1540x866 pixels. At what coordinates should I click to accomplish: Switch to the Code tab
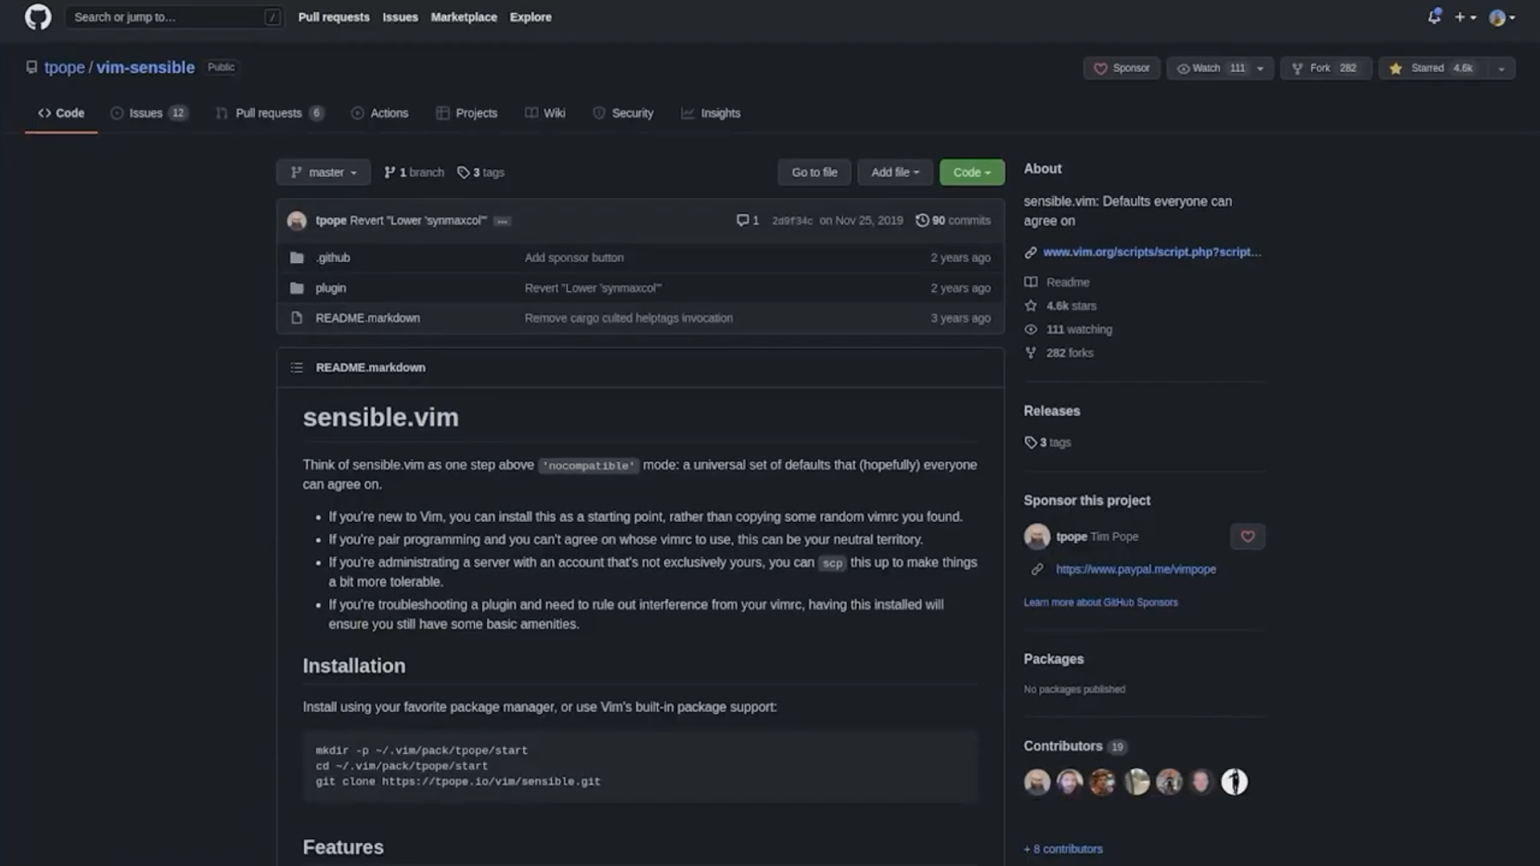pos(61,113)
